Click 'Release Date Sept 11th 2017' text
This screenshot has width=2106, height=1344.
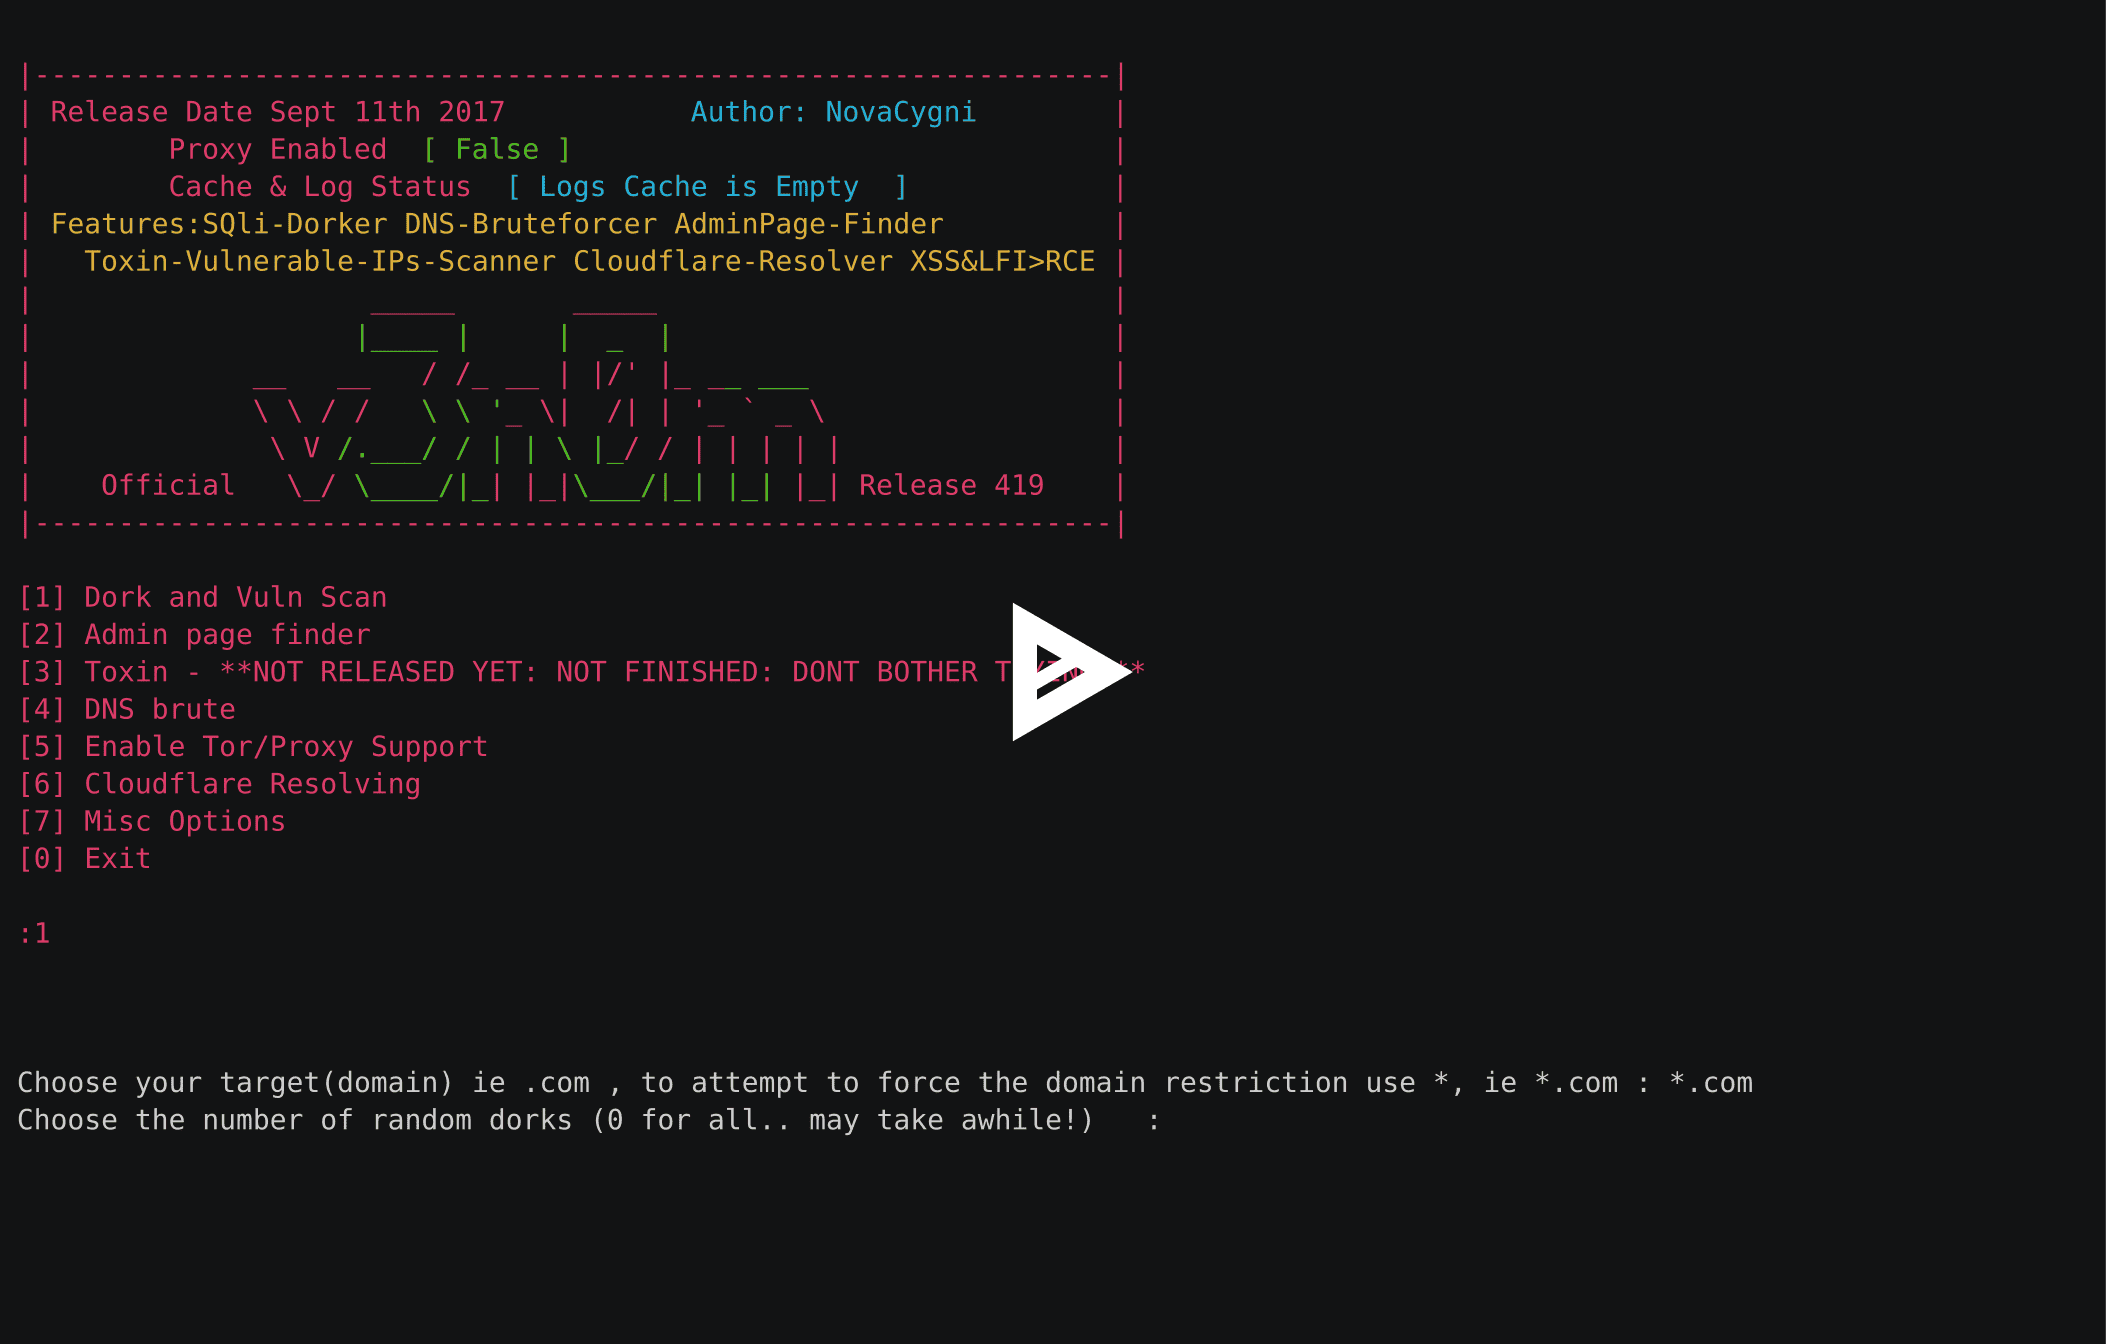(x=278, y=113)
